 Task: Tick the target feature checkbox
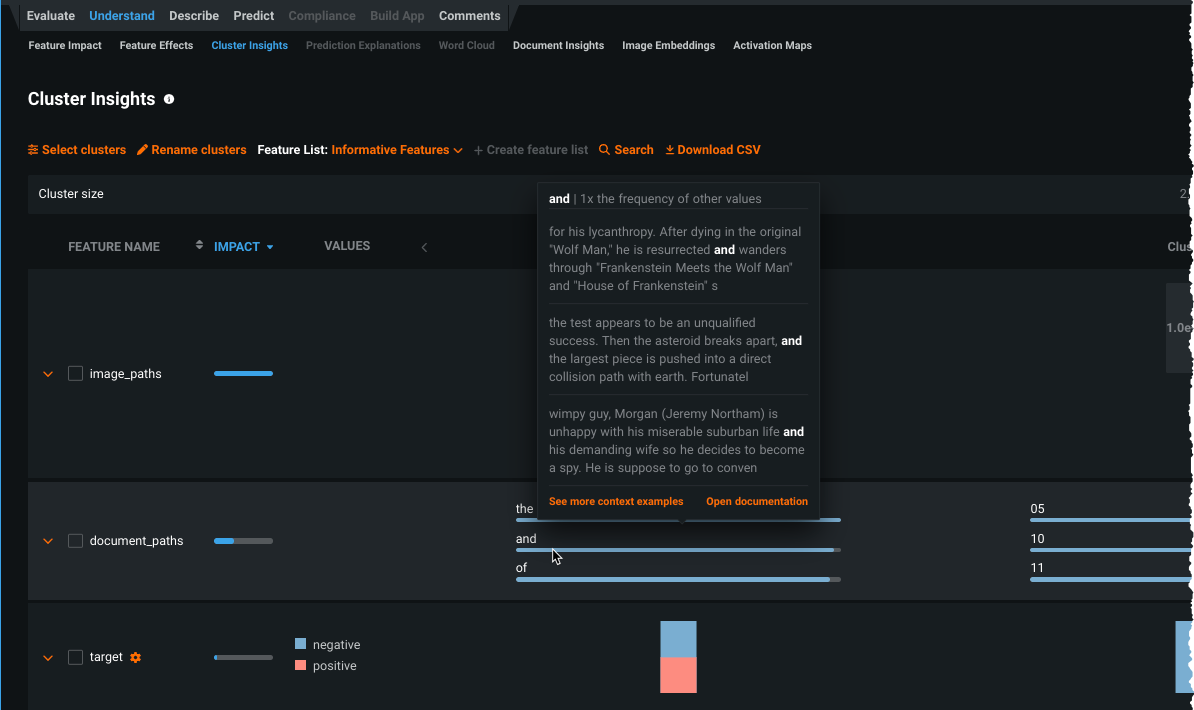pyautogui.click(x=75, y=657)
